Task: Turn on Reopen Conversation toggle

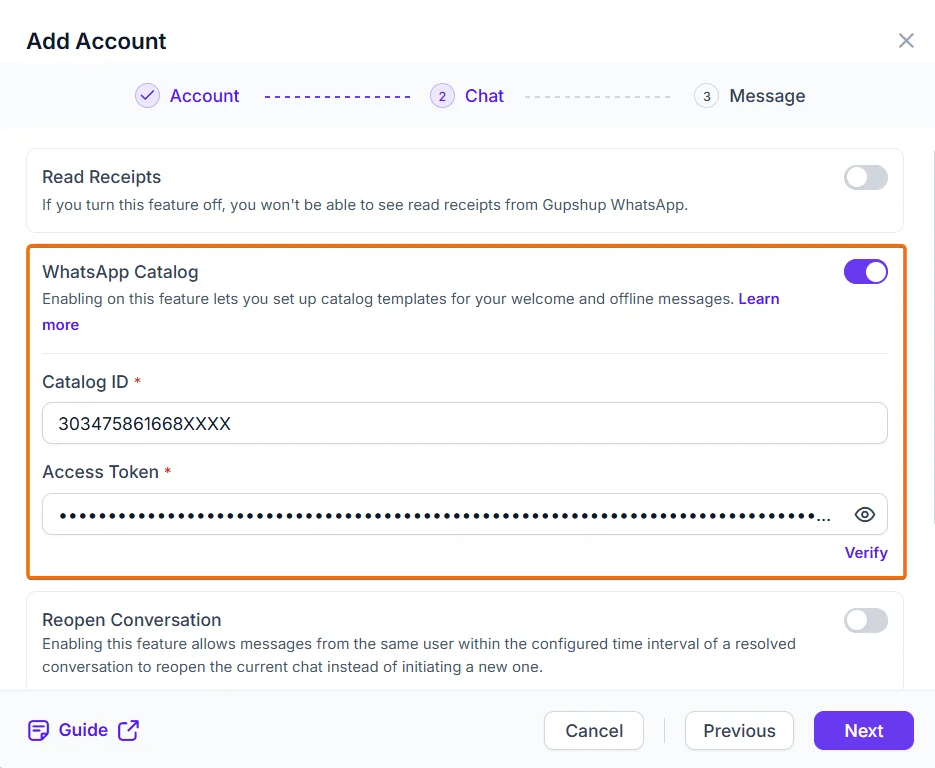Action: pyautogui.click(x=866, y=620)
